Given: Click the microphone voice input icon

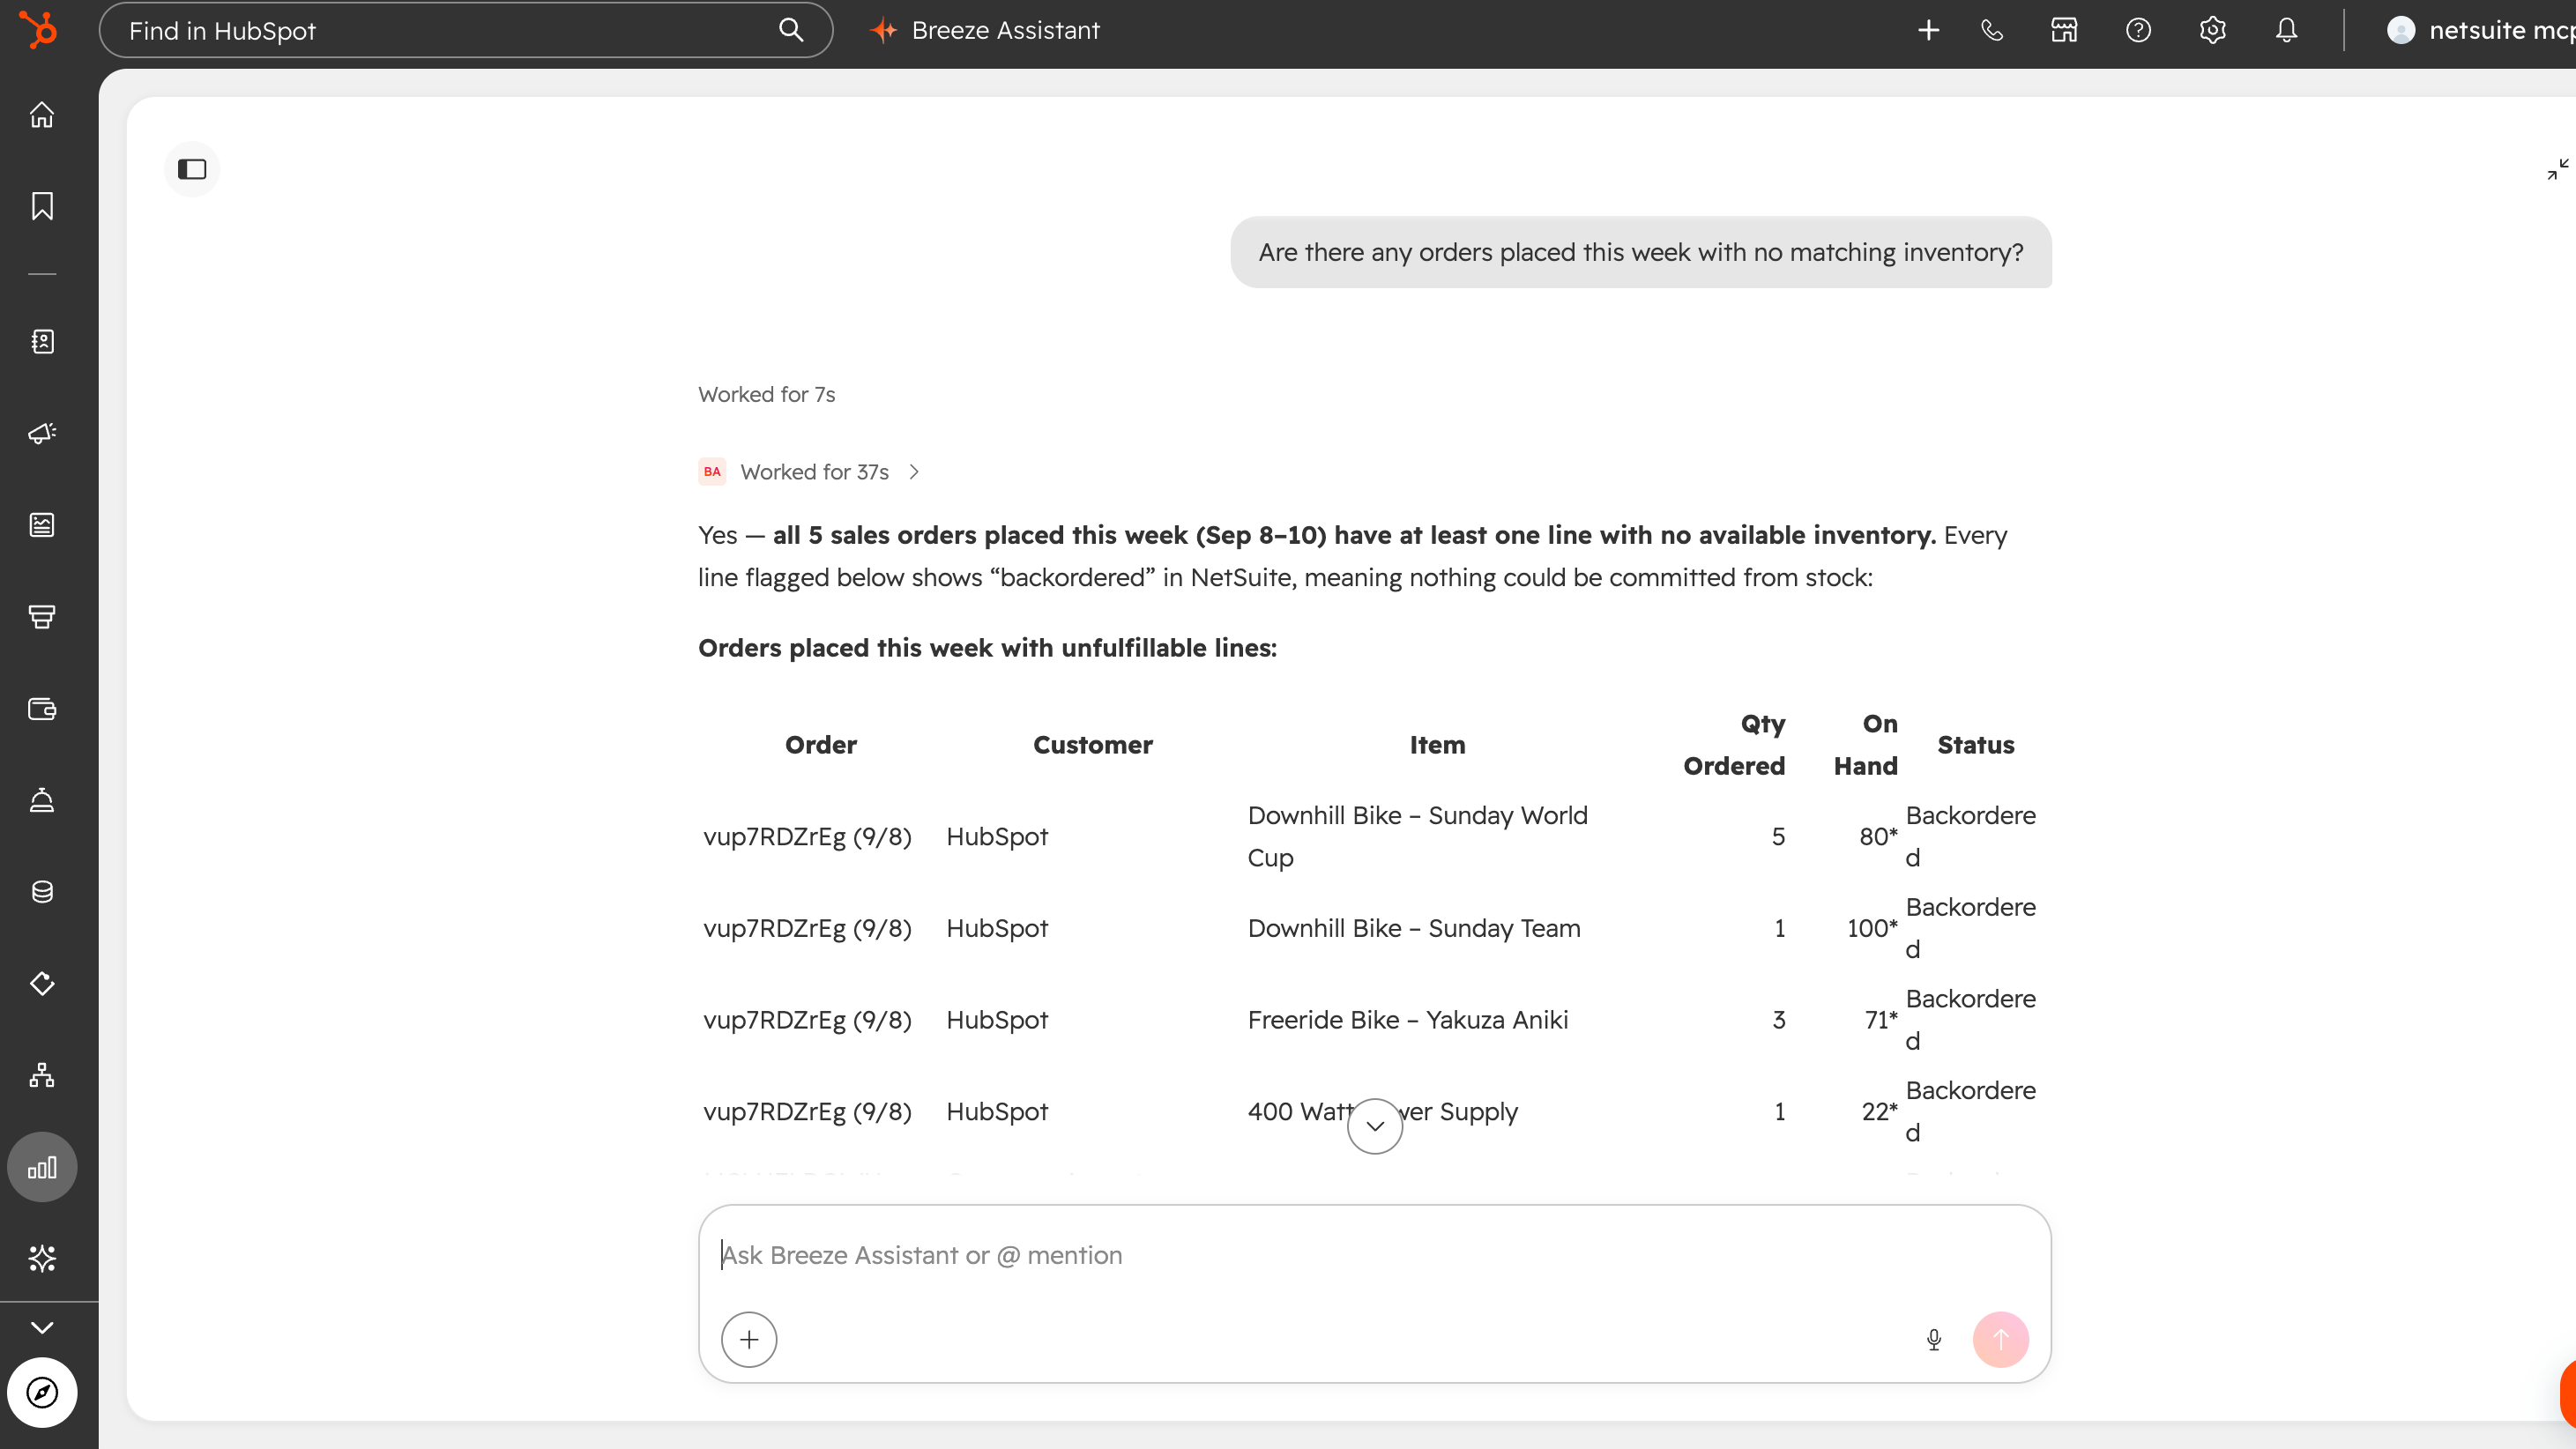Looking at the screenshot, I should [1934, 1340].
